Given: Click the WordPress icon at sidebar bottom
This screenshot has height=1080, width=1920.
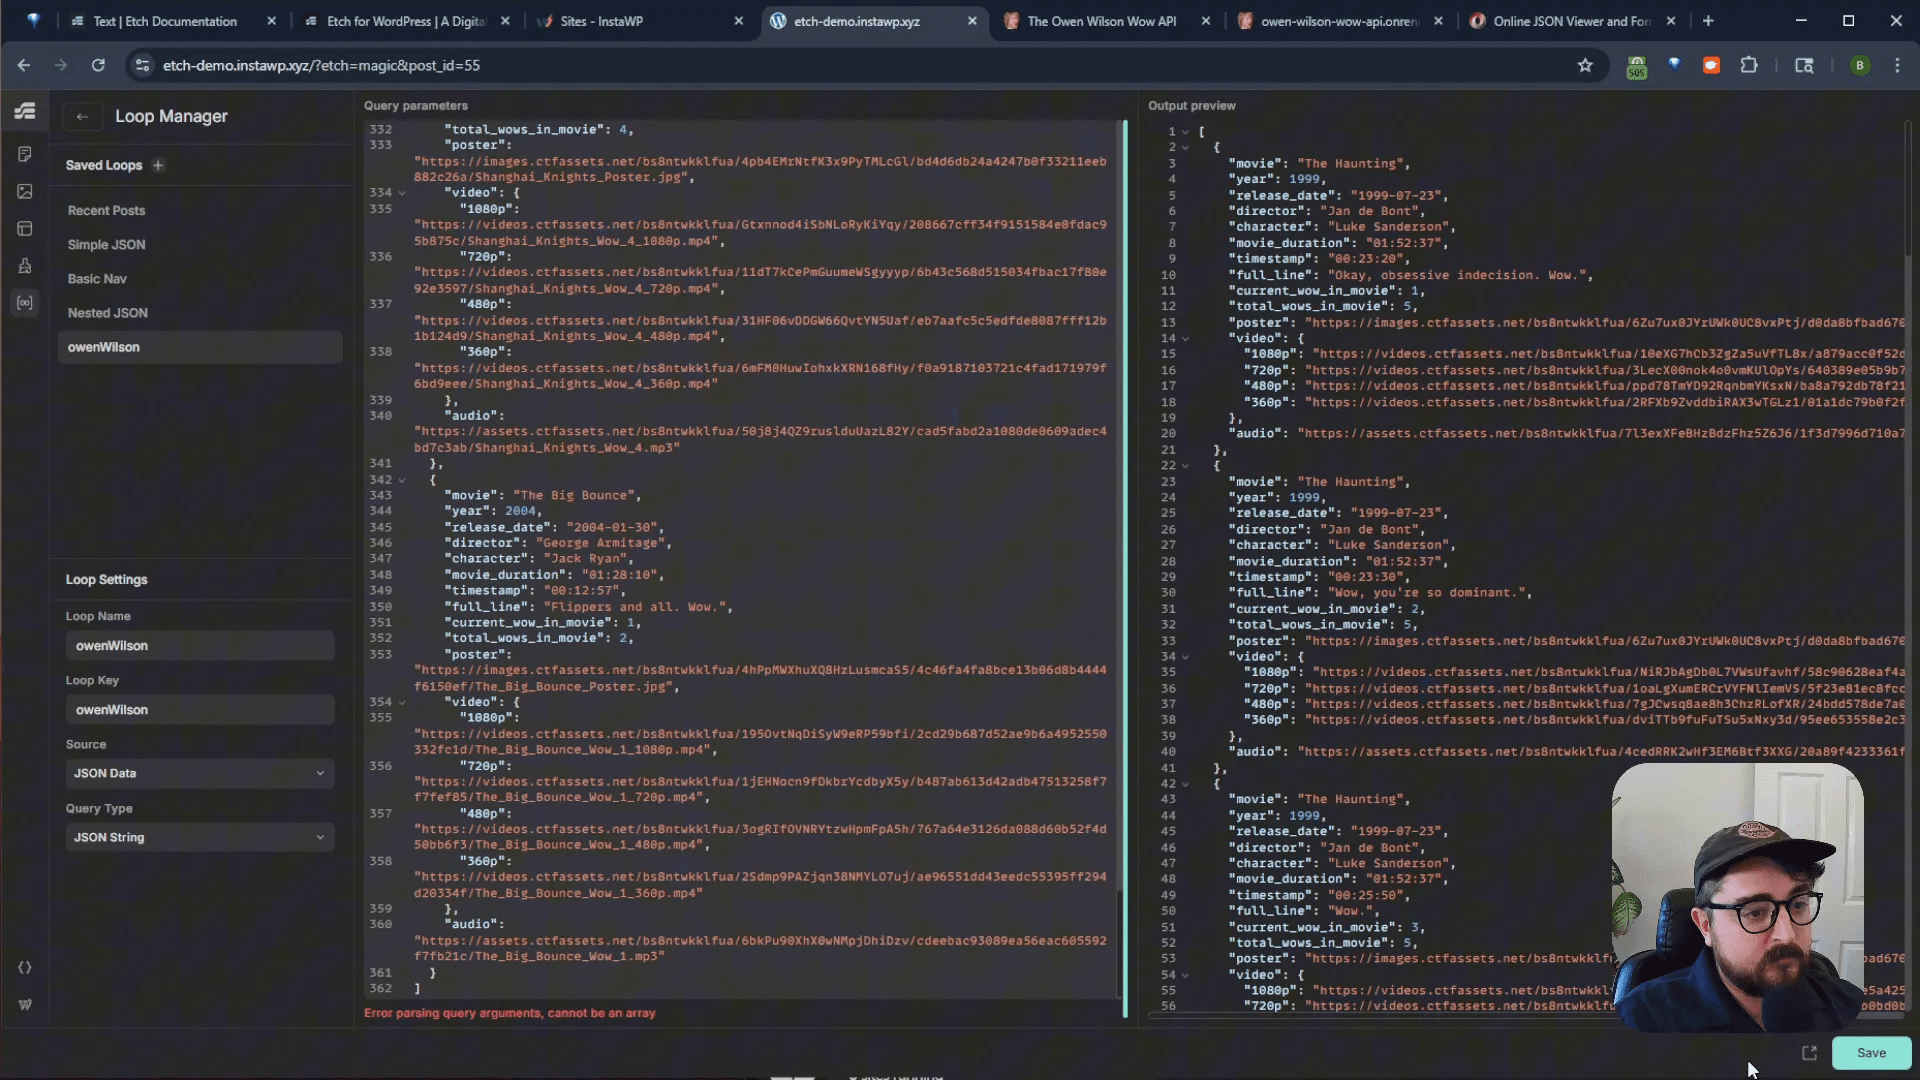Looking at the screenshot, I should [x=25, y=1004].
